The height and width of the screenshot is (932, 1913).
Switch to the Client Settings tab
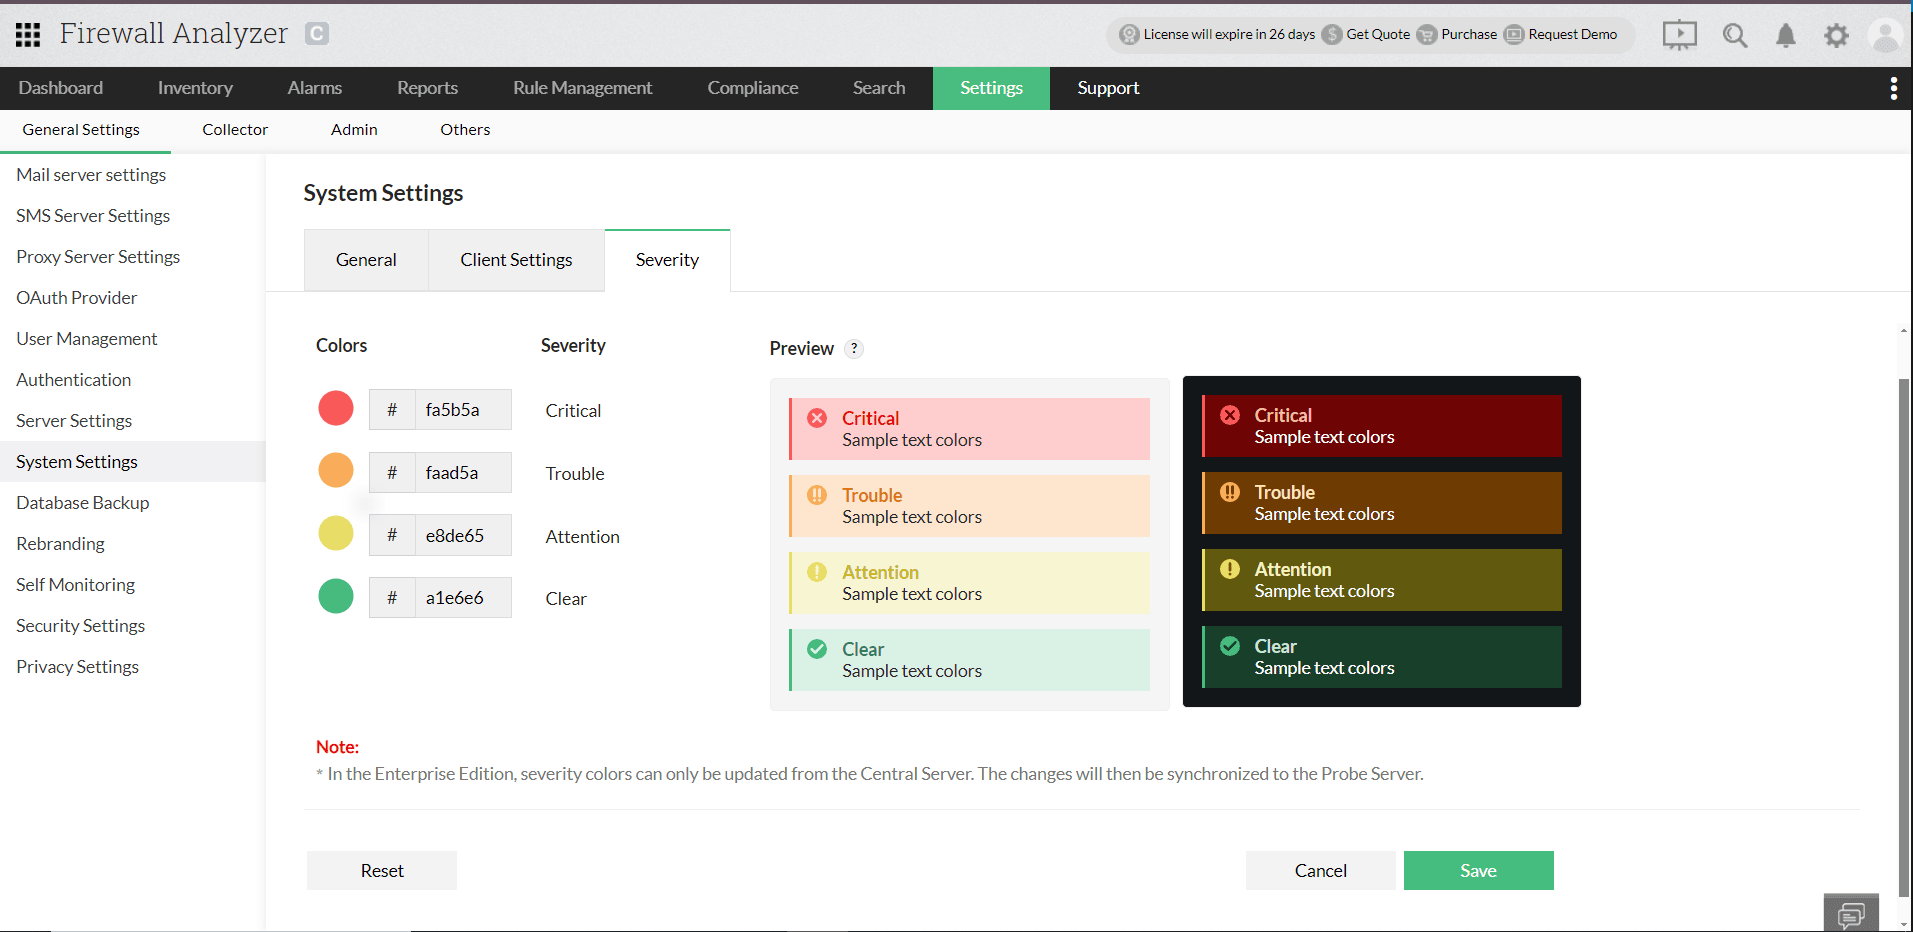pos(516,260)
